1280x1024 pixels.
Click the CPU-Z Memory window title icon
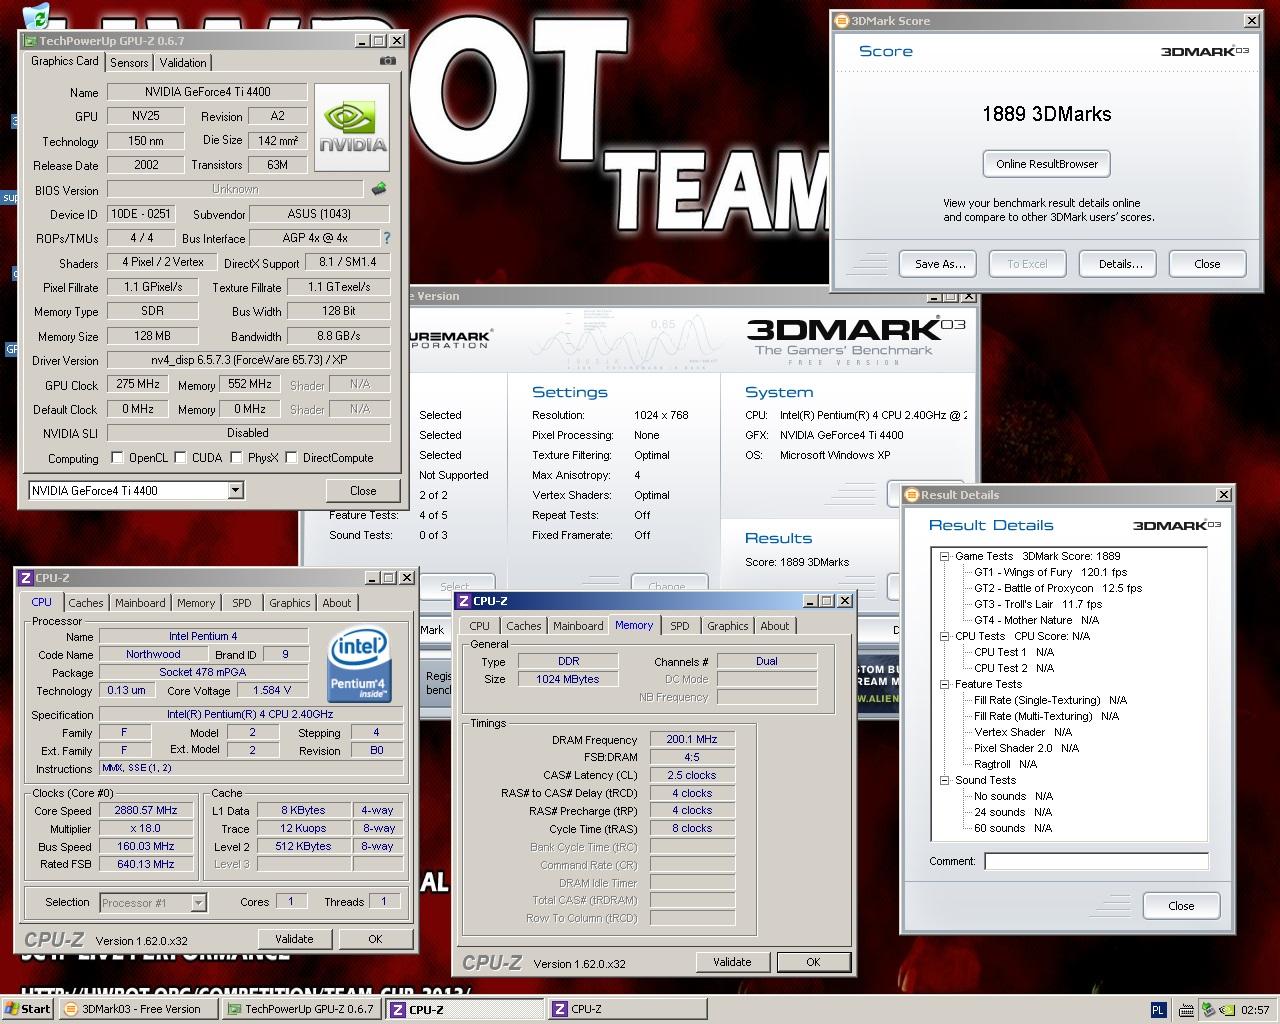(x=464, y=600)
